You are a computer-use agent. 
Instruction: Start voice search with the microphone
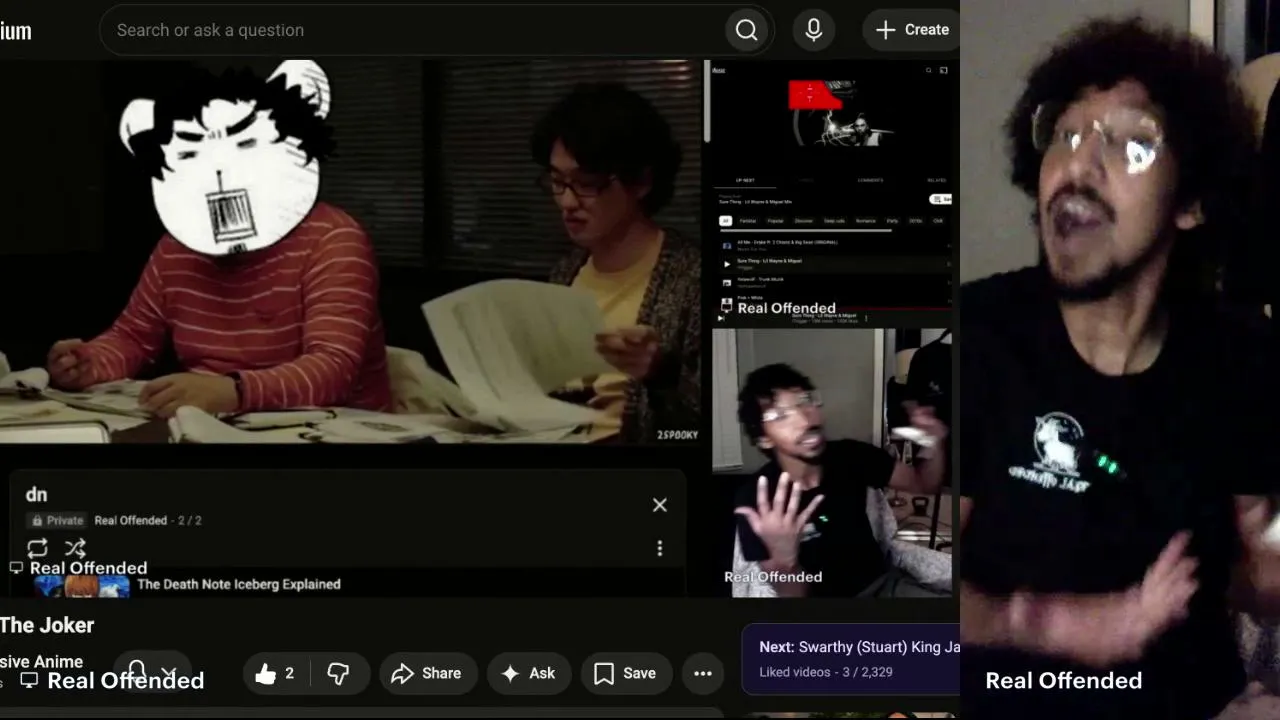pyautogui.click(x=814, y=30)
